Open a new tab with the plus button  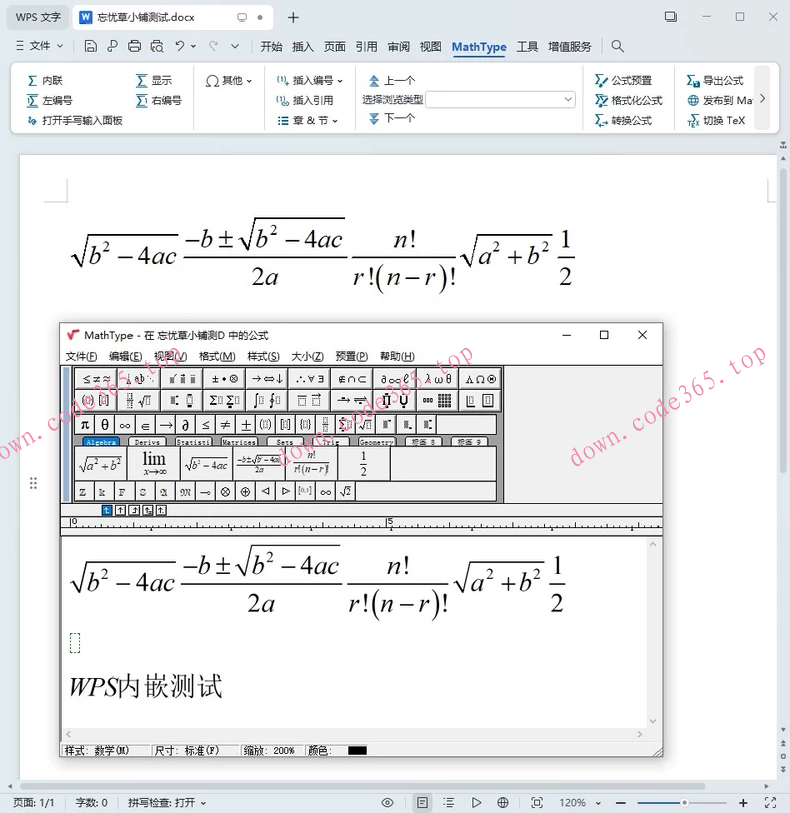[293, 18]
